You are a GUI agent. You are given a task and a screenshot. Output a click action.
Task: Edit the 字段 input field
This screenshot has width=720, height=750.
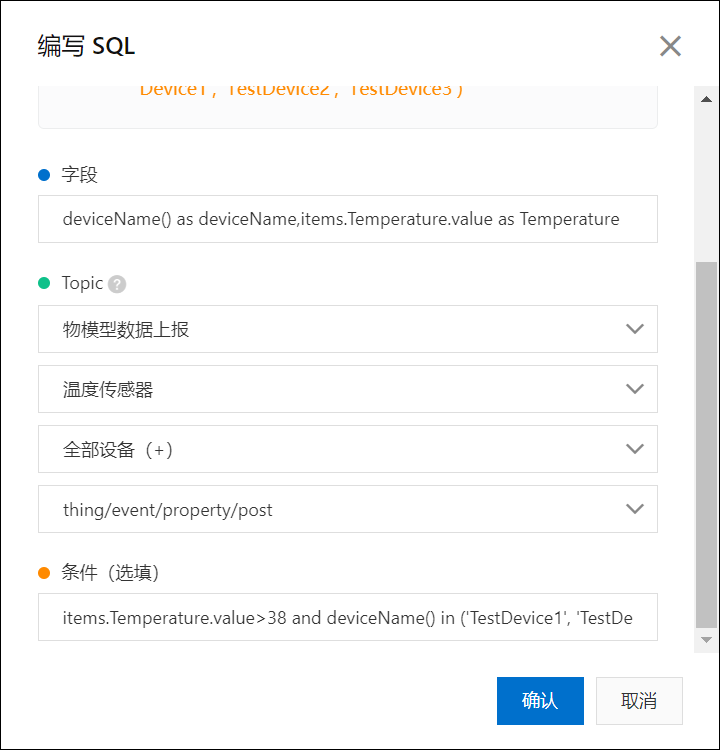tap(348, 219)
